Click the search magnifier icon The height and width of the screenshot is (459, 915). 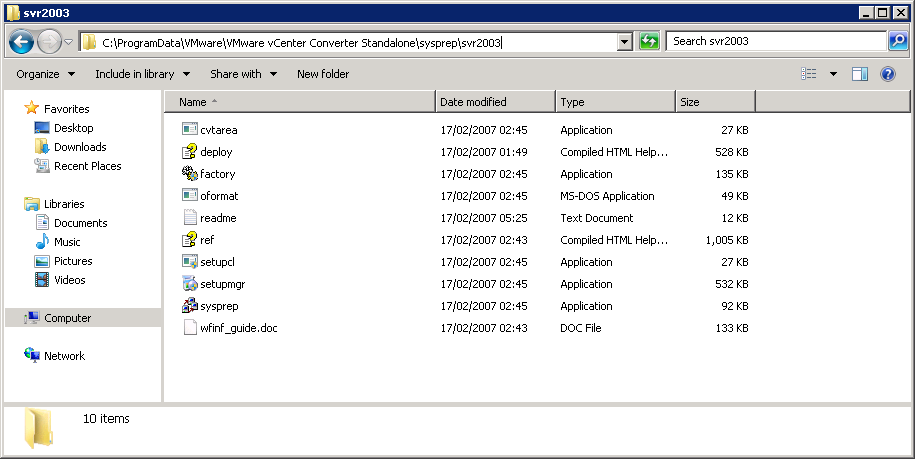click(897, 41)
